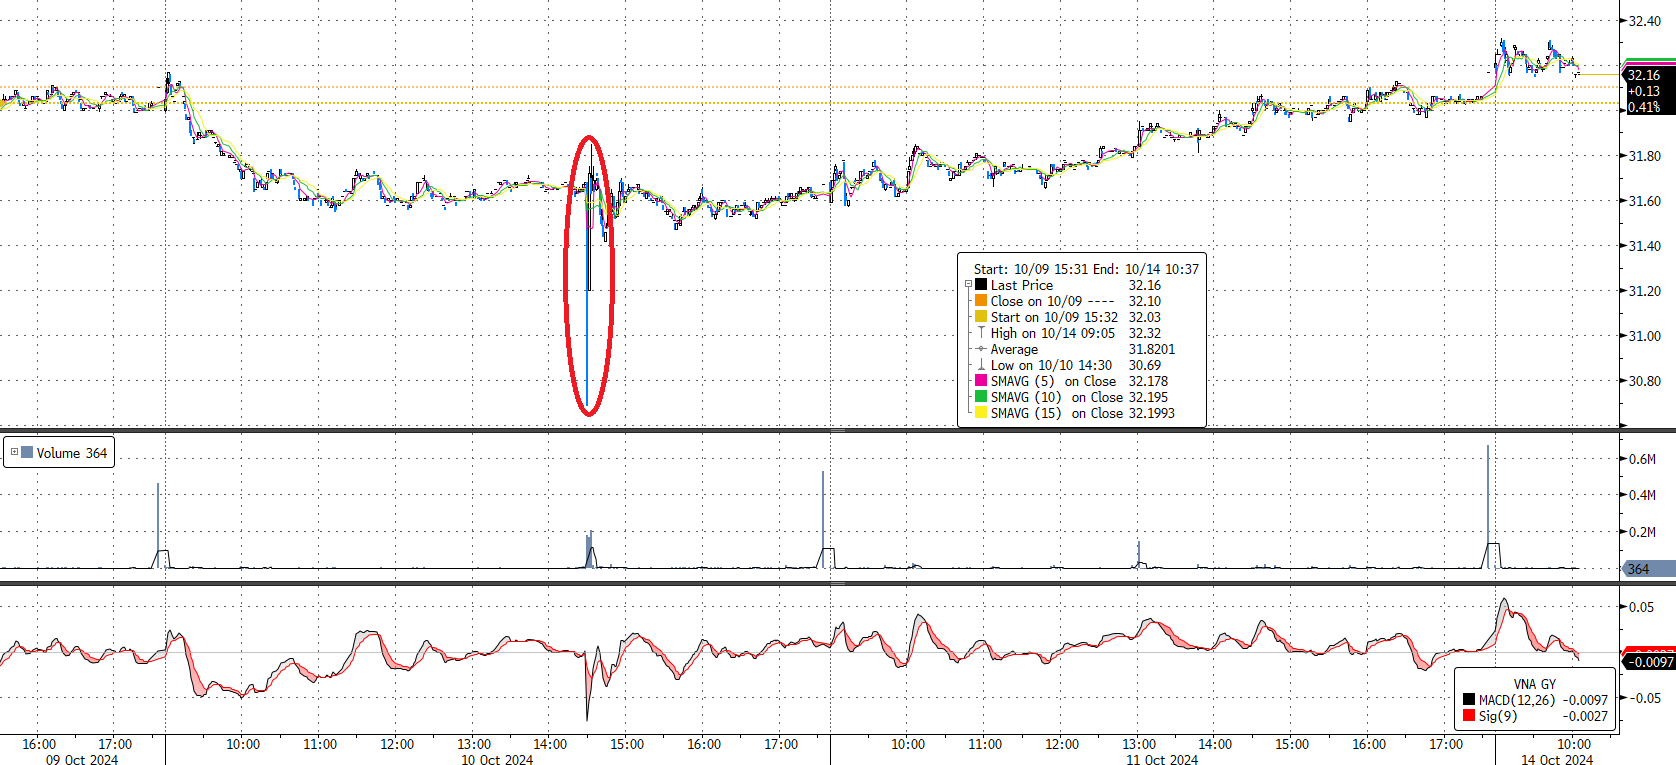
Task: Click the Low marker icon in legend
Action: 981,365
